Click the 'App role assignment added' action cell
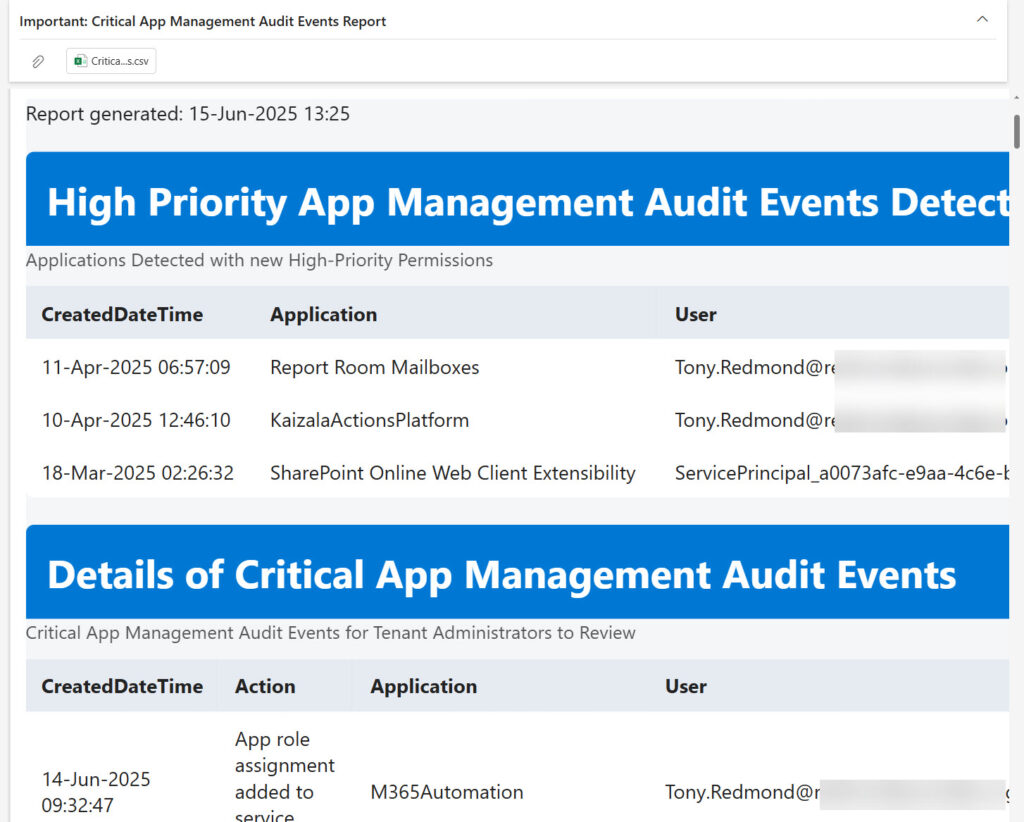 285,776
